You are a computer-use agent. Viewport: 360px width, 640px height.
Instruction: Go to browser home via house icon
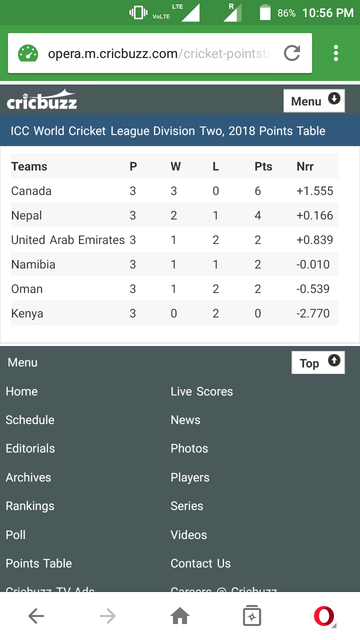coord(180,616)
